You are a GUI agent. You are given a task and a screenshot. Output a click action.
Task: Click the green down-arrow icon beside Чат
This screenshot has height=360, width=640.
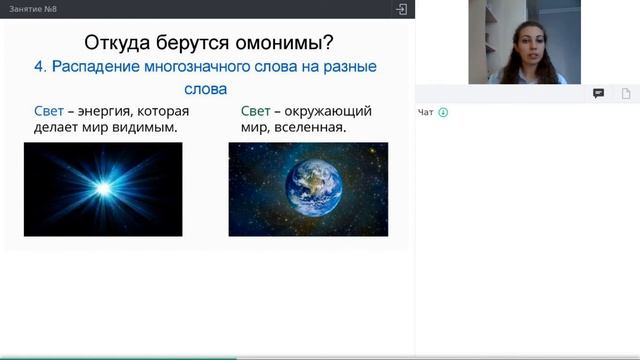coord(443,112)
